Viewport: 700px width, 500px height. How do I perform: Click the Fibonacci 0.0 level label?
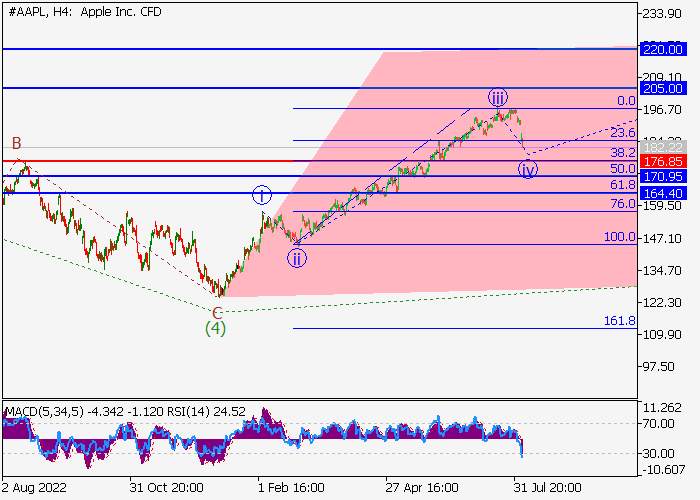coord(626,101)
